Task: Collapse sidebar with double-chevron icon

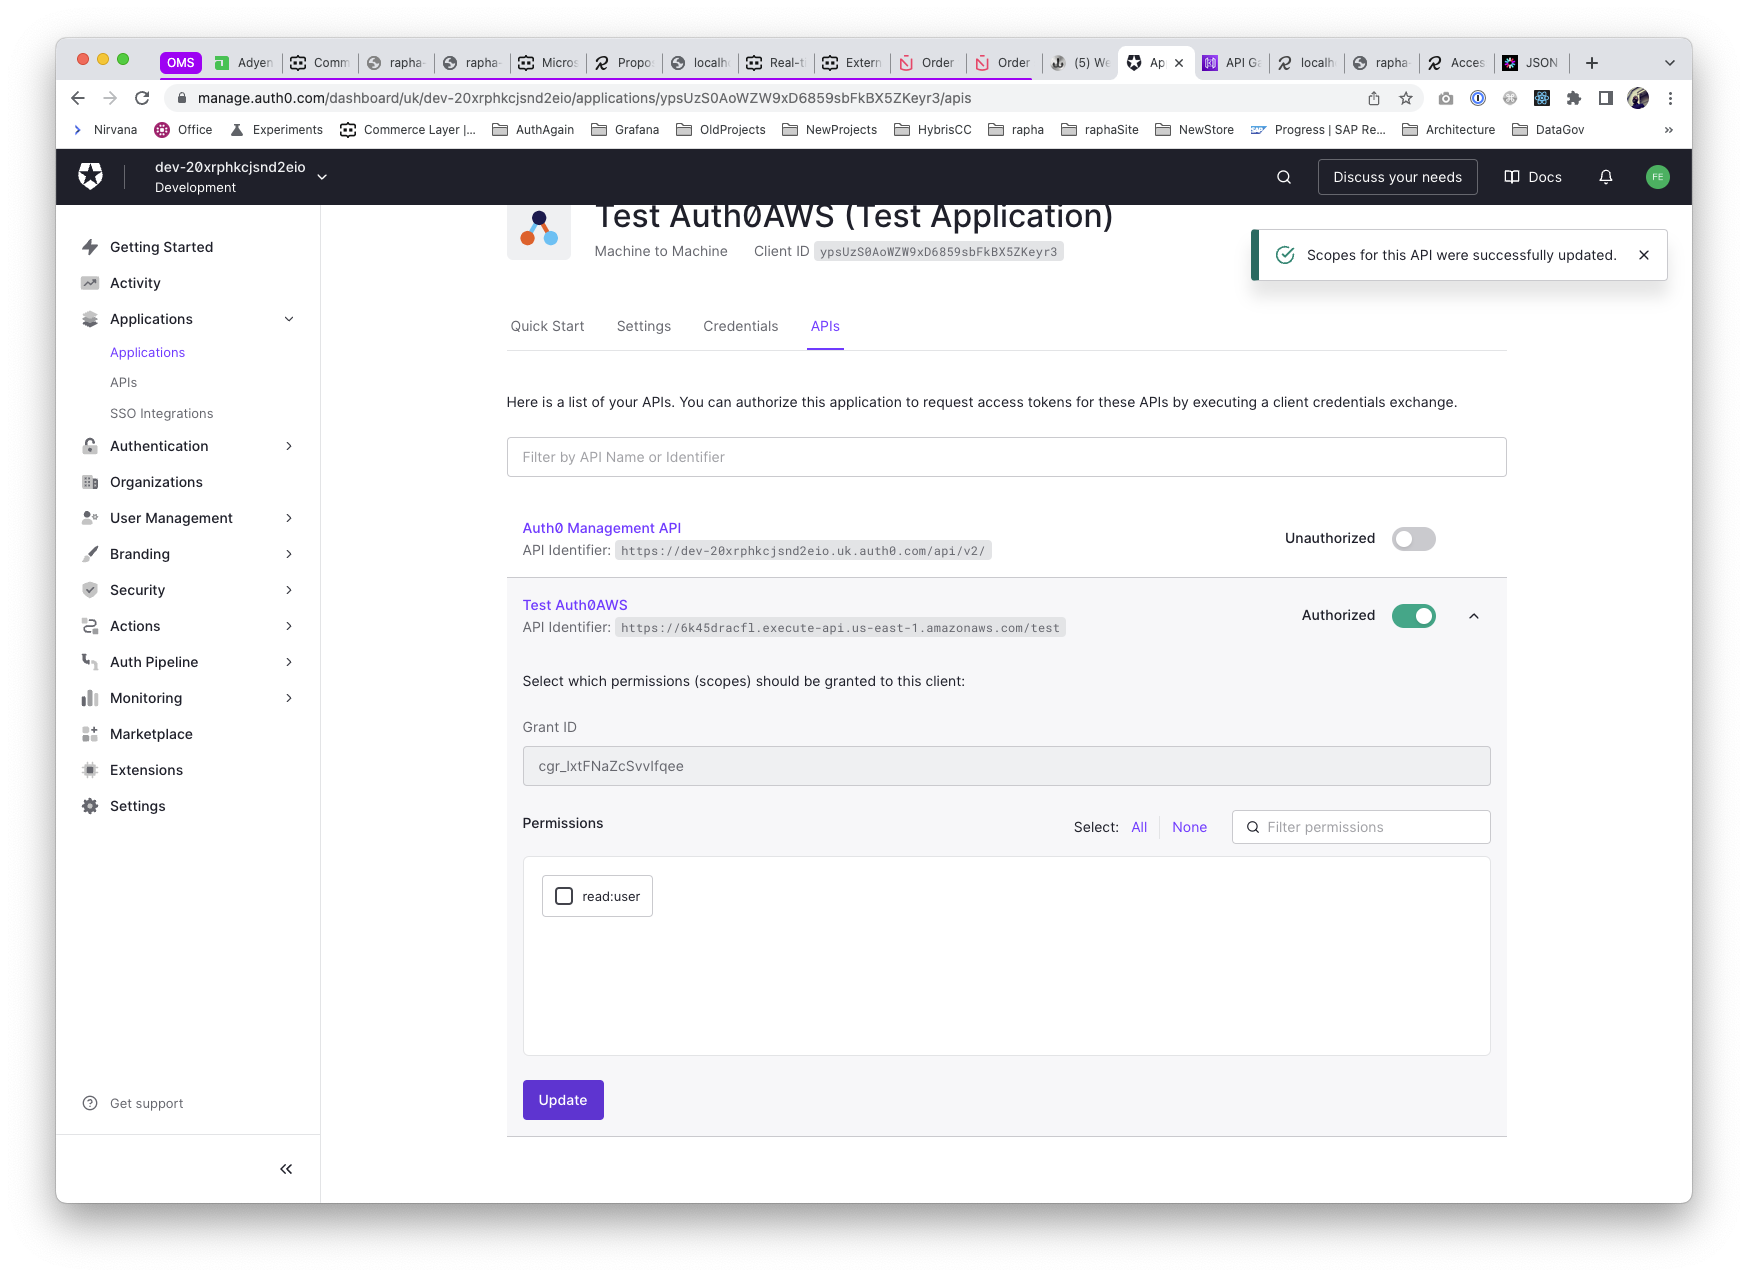Action: 286,1169
